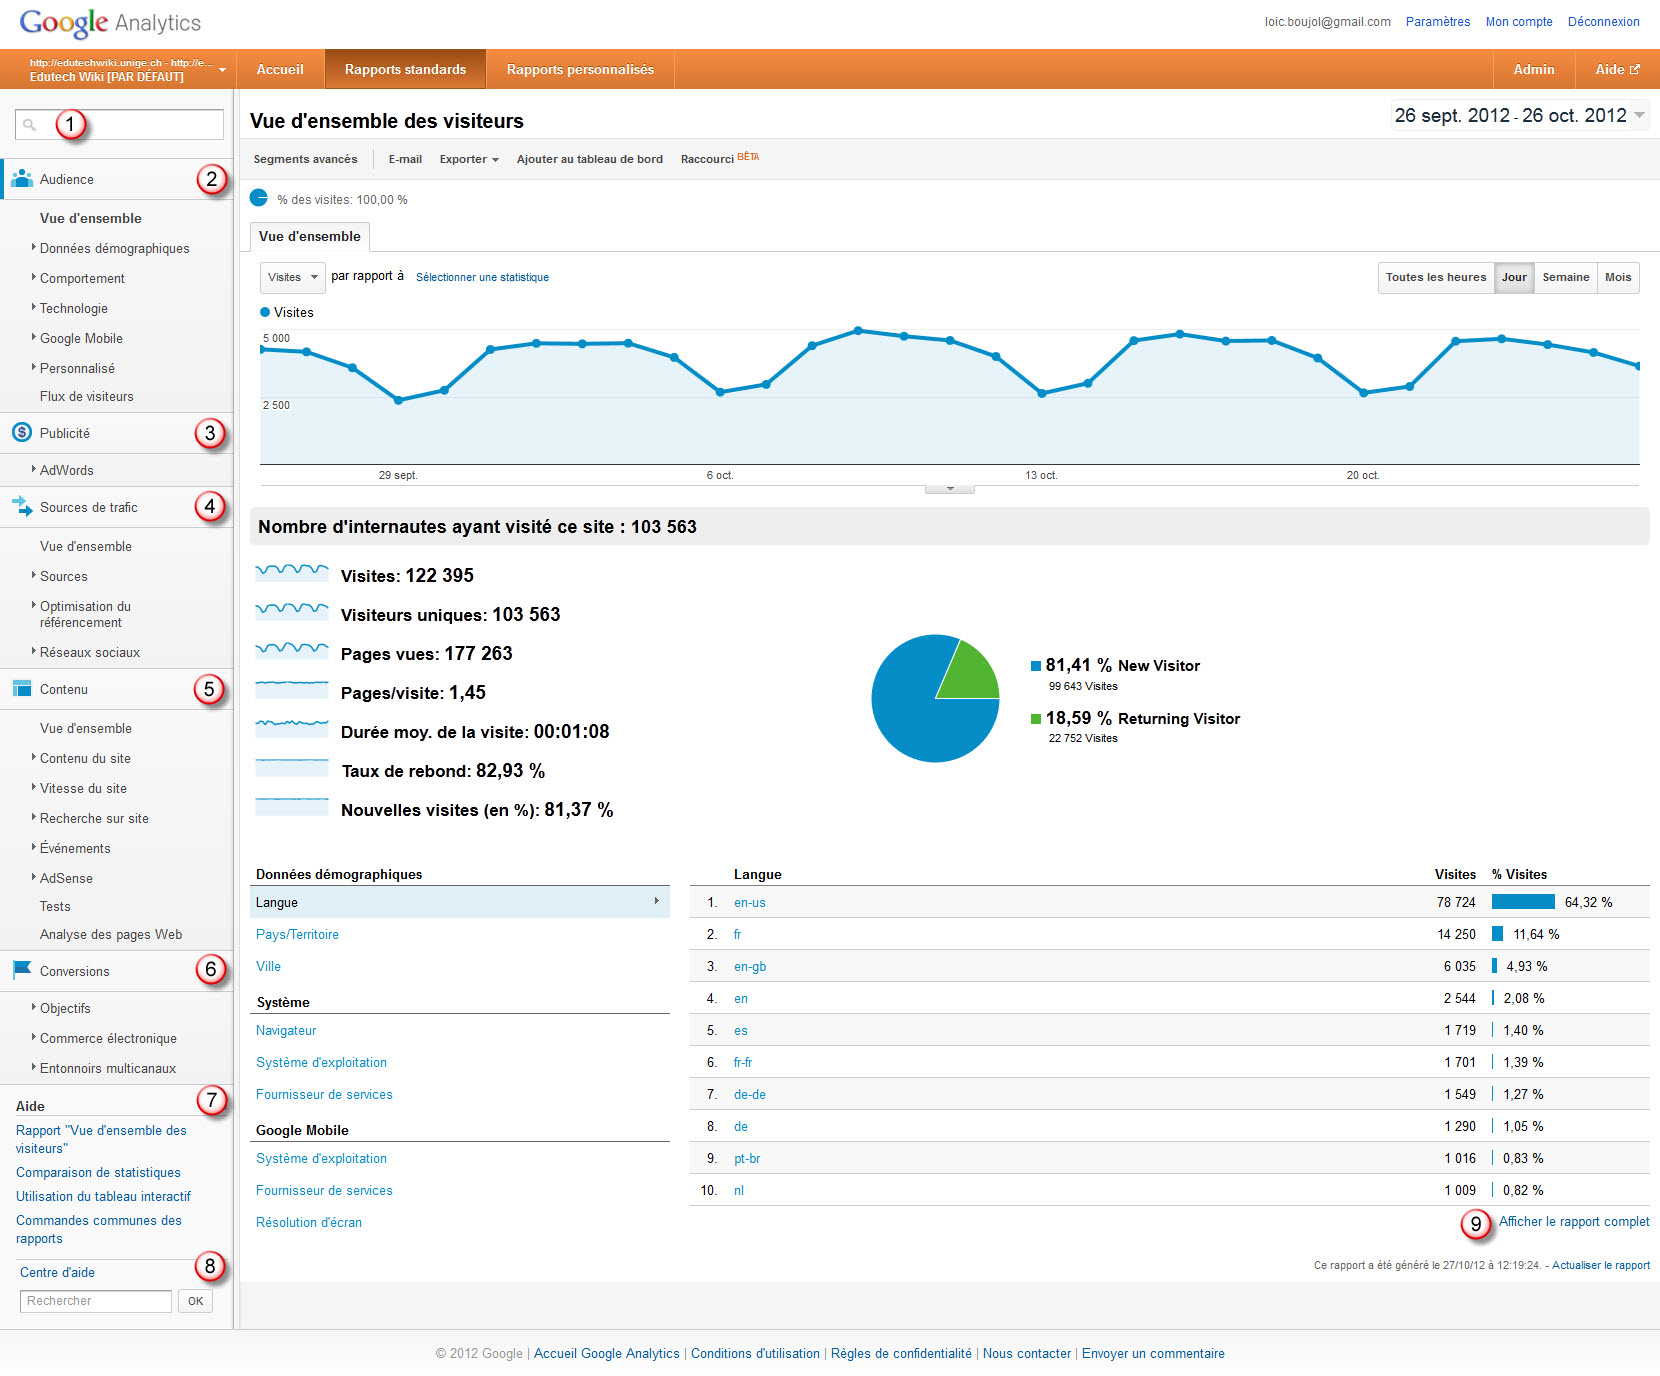The height and width of the screenshot is (1376, 1660).
Task: Open the Rapports standards tab
Action: (405, 69)
